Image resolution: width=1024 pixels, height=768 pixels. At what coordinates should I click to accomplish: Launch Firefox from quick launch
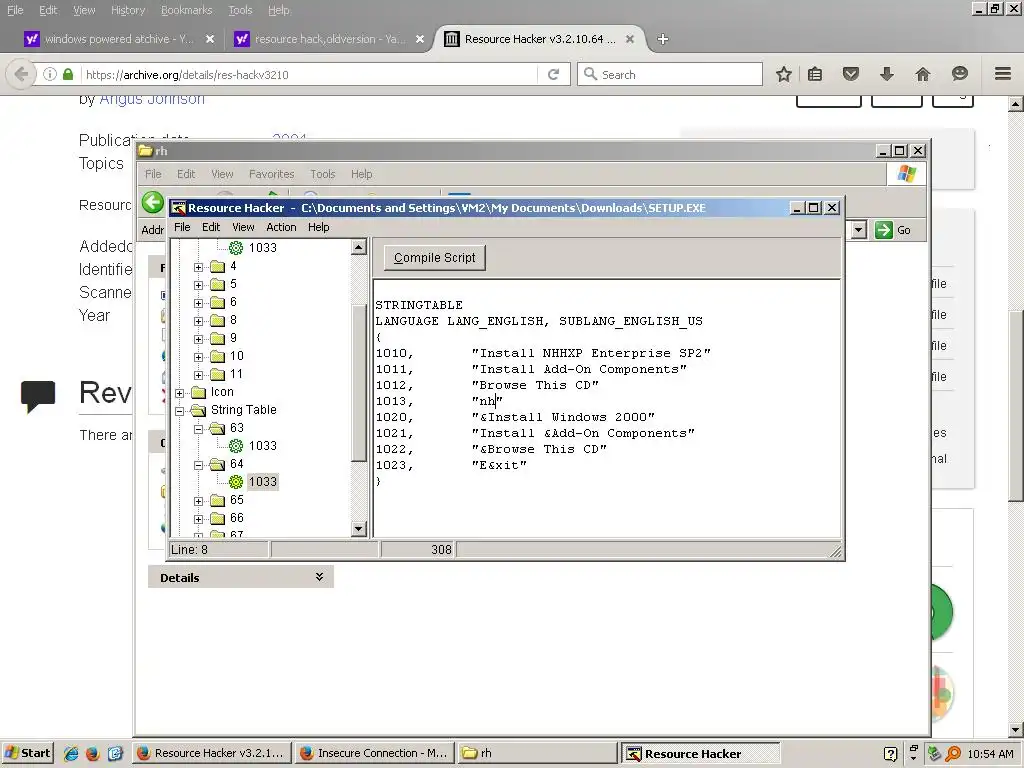point(93,754)
